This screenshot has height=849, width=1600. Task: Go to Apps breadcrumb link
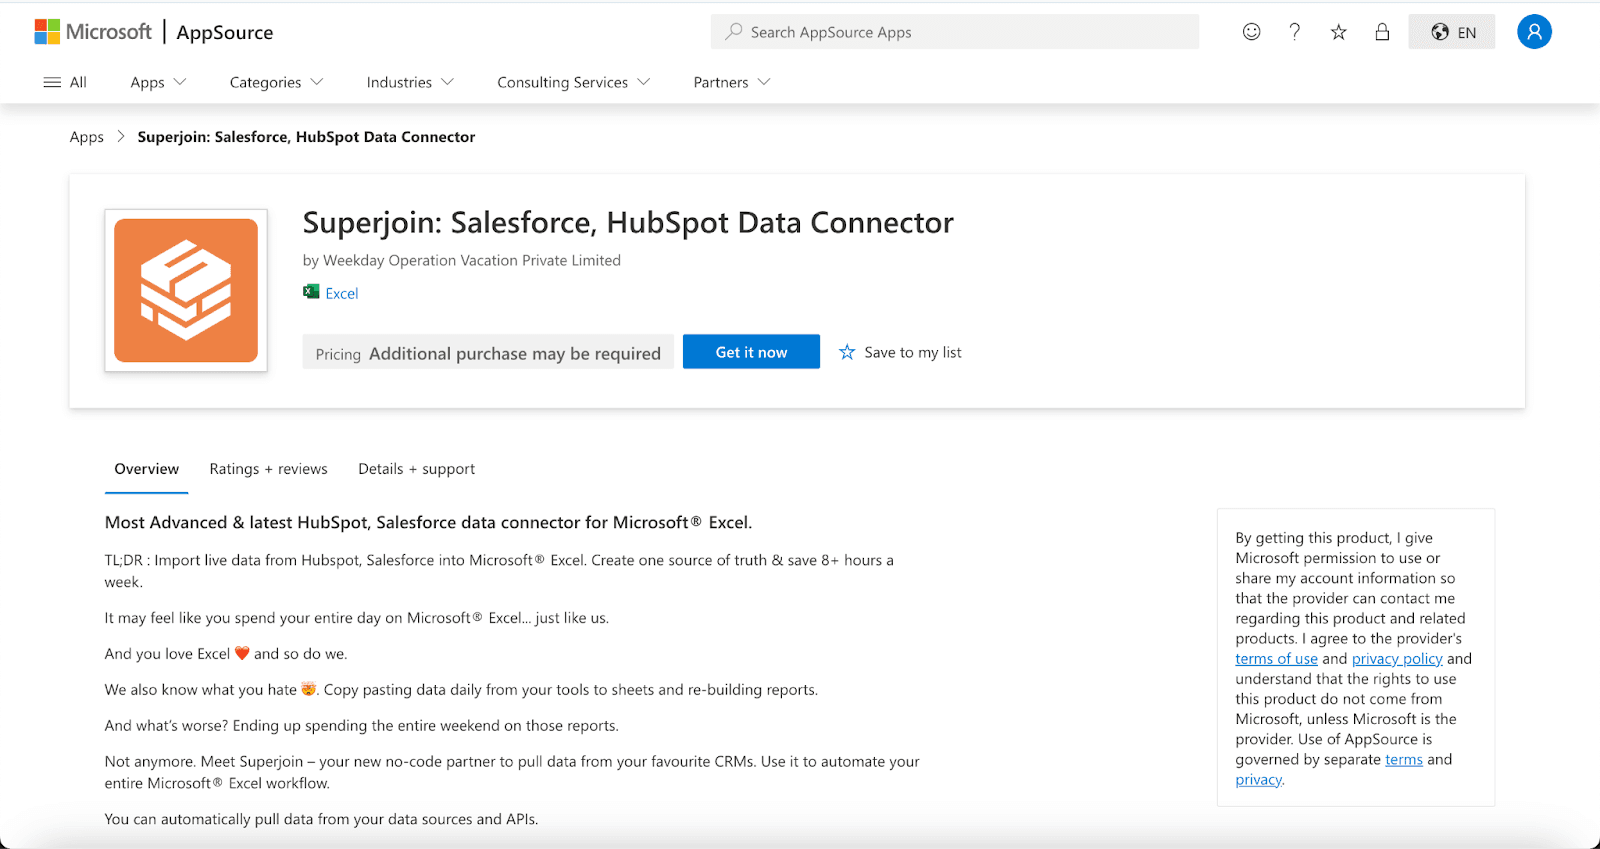[87, 137]
